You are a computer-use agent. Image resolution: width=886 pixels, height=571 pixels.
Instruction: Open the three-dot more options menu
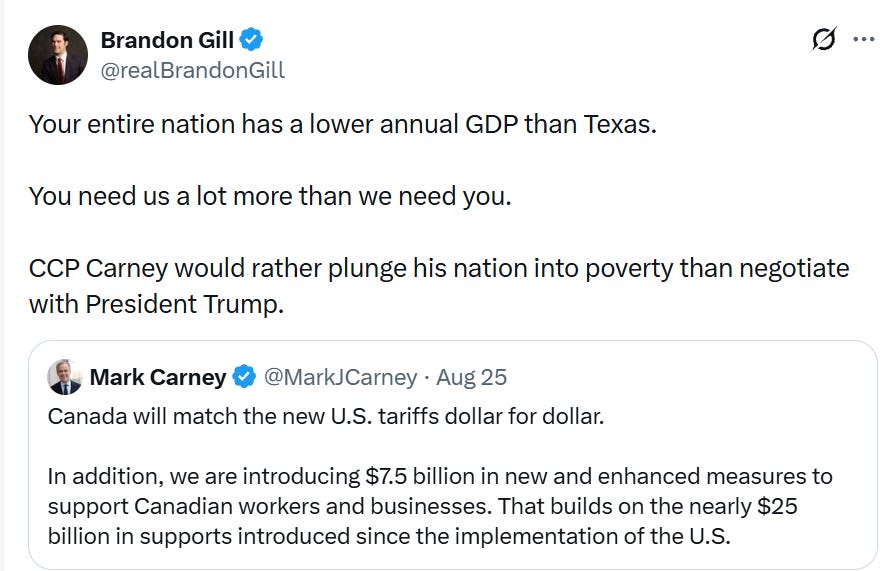pyautogui.click(x=864, y=39)
